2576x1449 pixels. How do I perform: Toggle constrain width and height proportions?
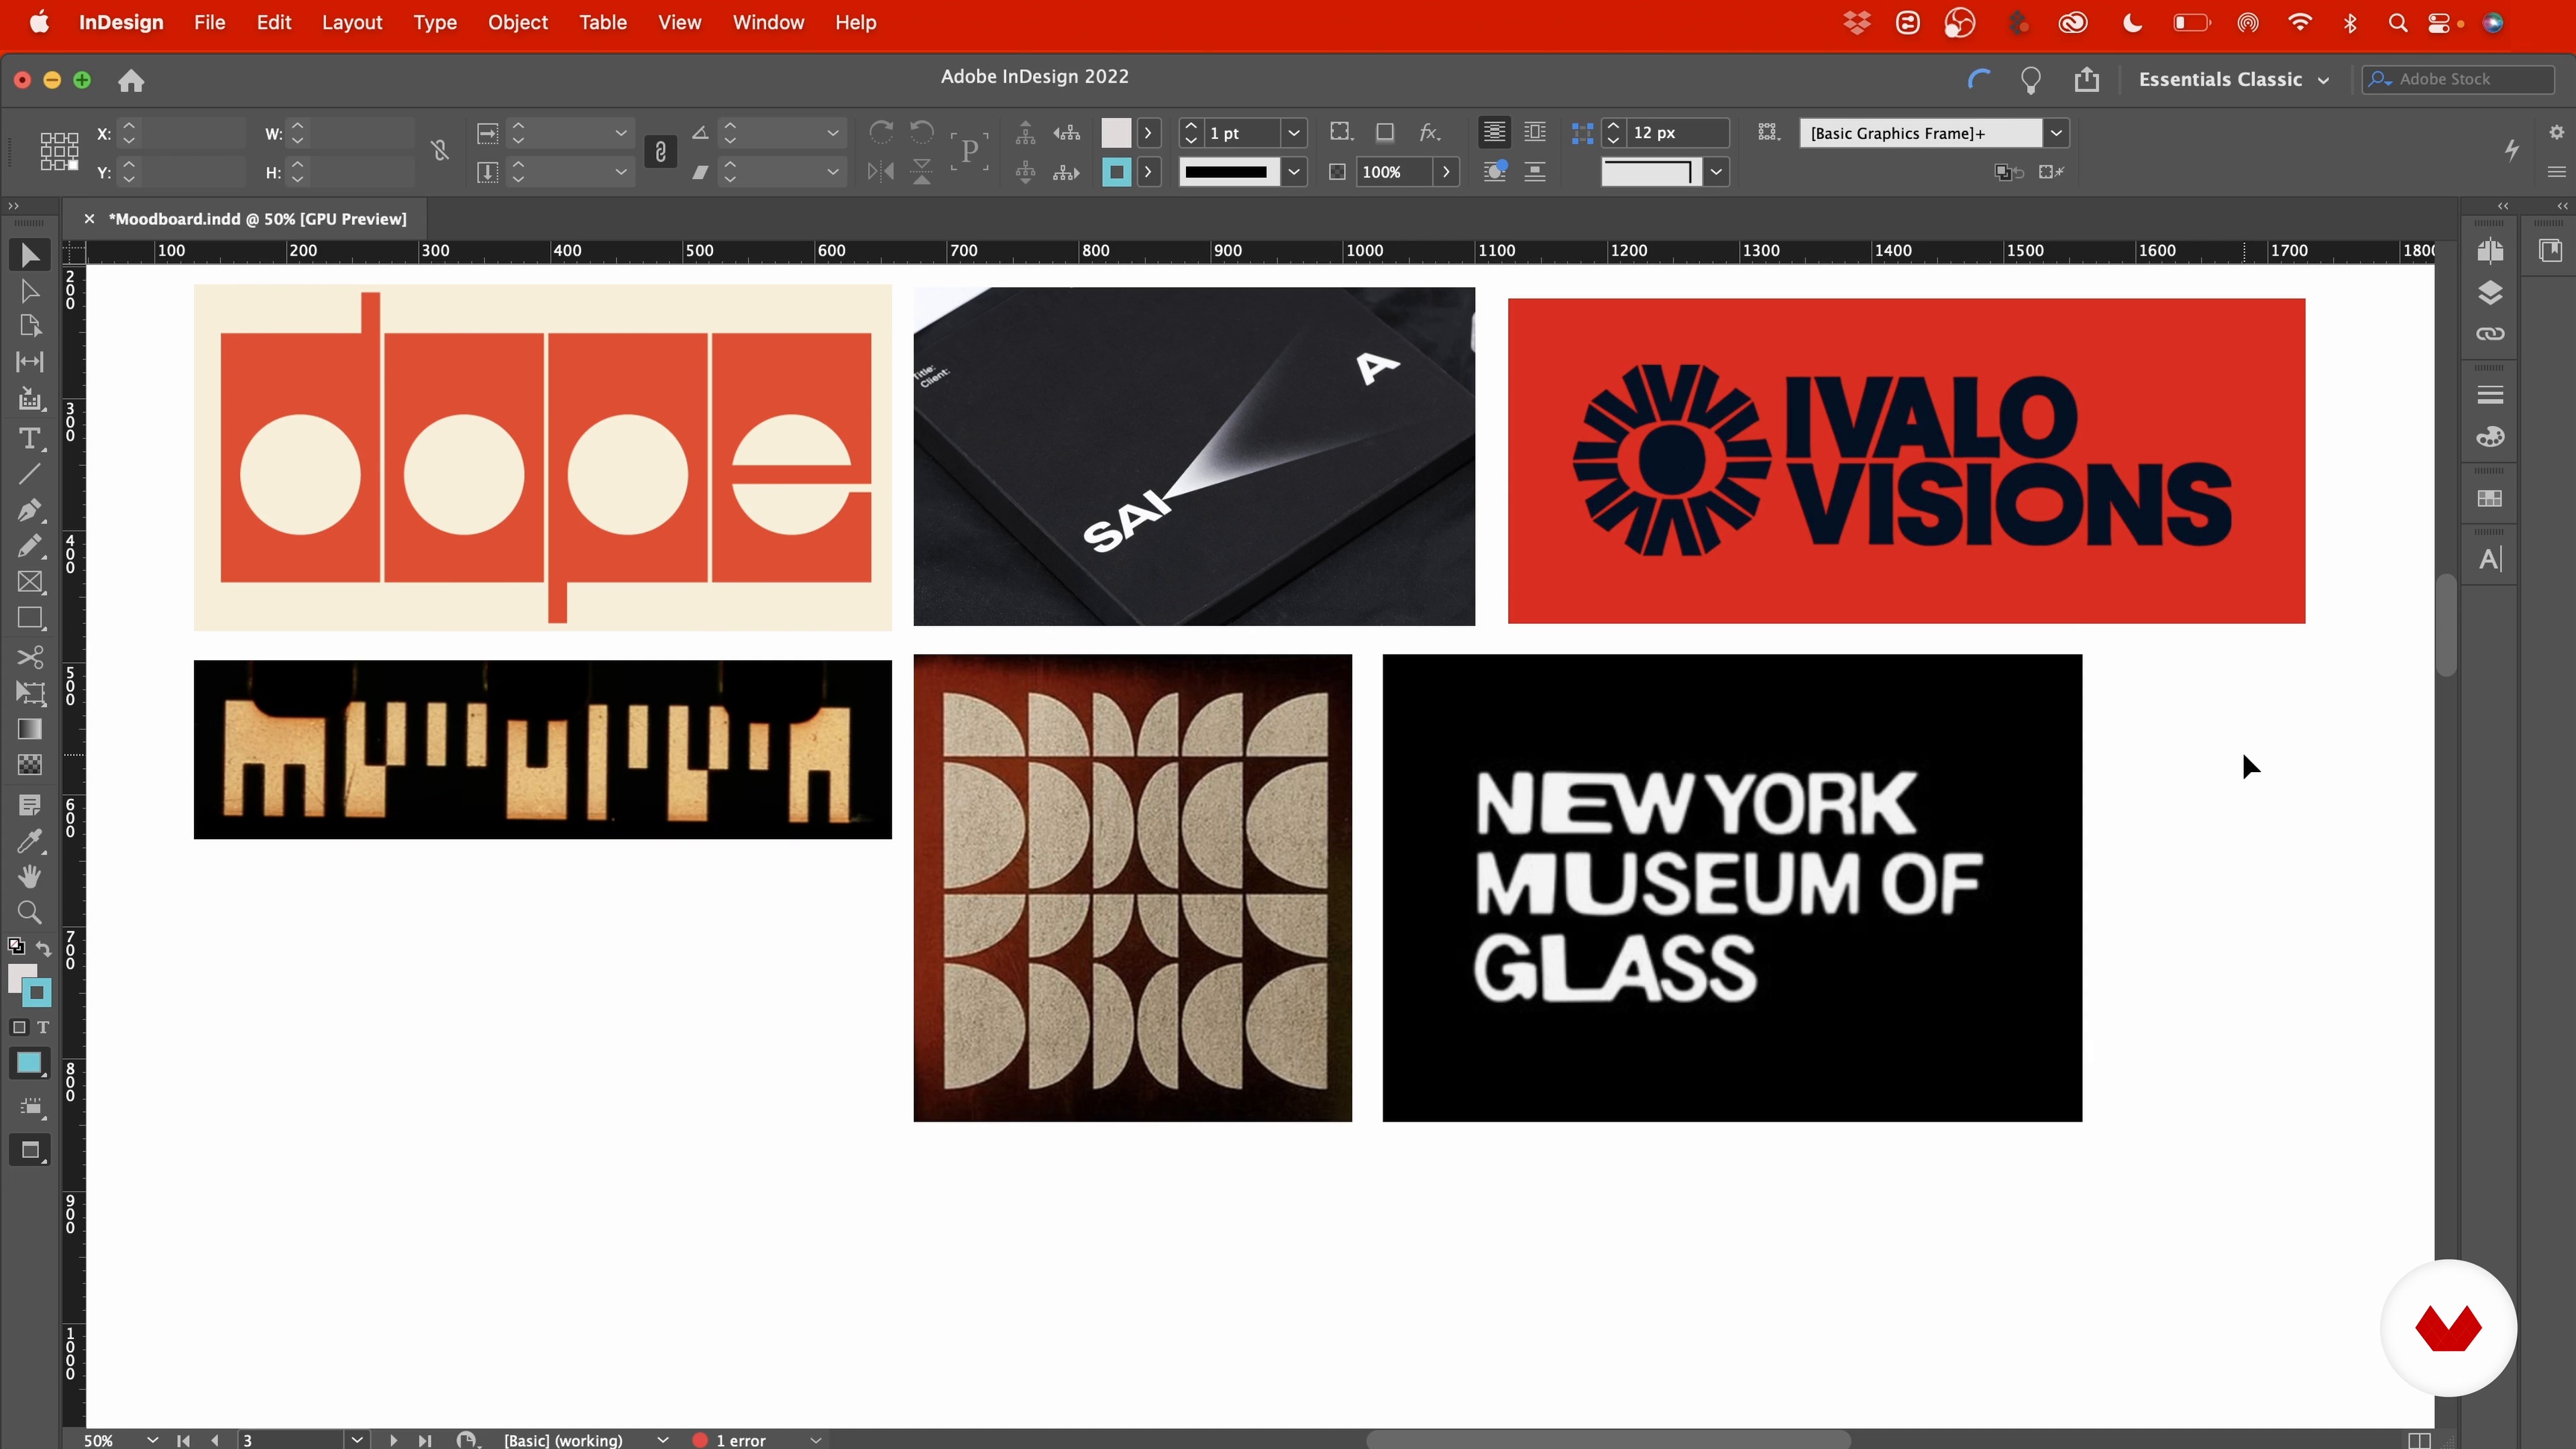coord(440,151)
